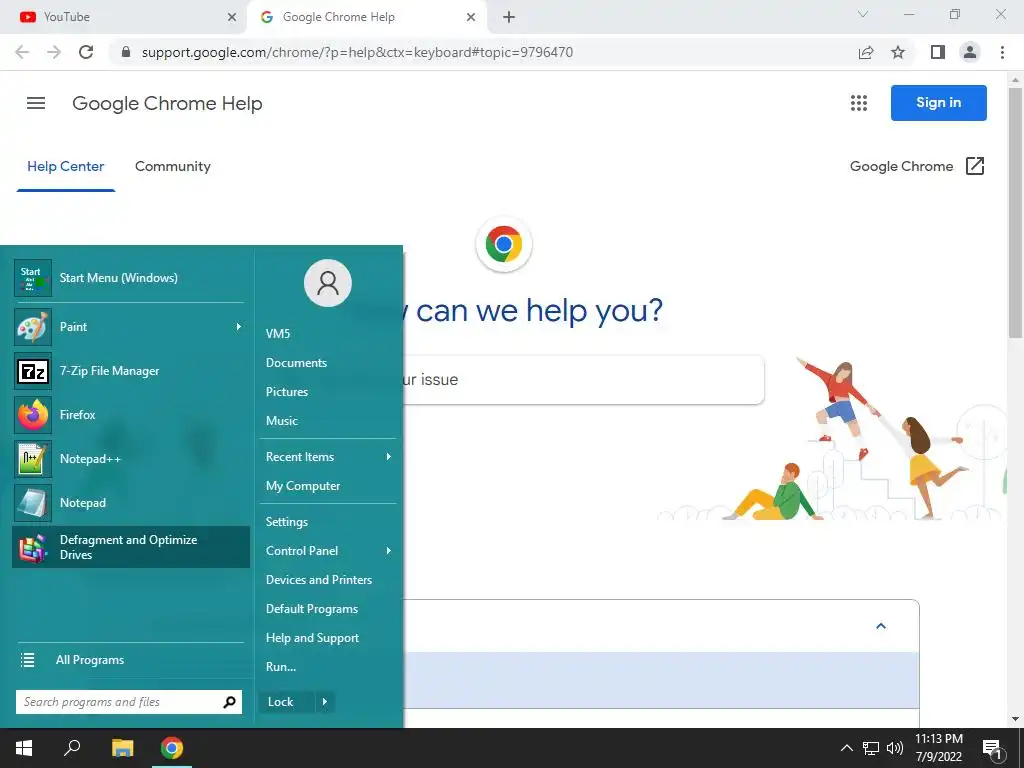Show hidden tray icons chevron

pos(846,748)
